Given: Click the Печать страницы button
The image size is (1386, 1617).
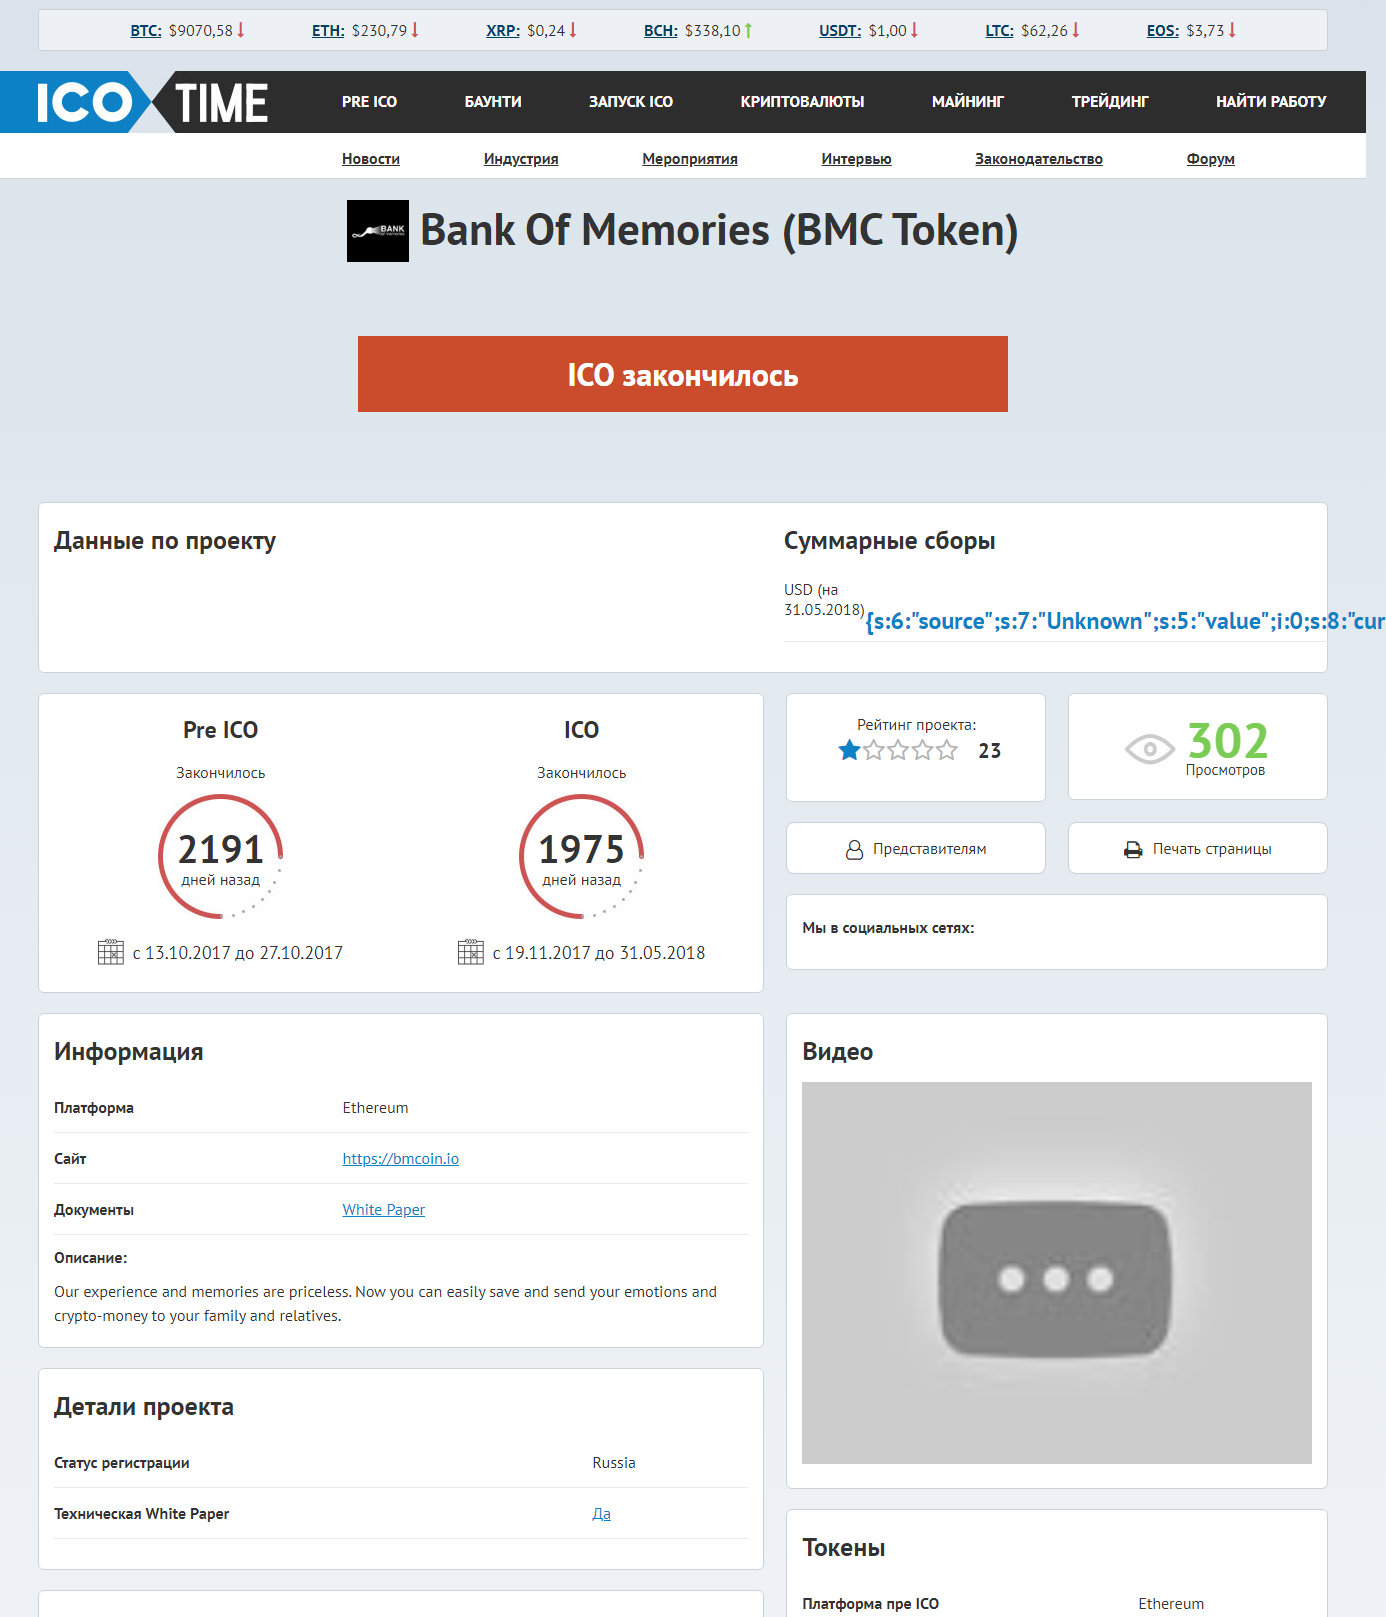Looking at the screenshot, I should pos(1198,848).
